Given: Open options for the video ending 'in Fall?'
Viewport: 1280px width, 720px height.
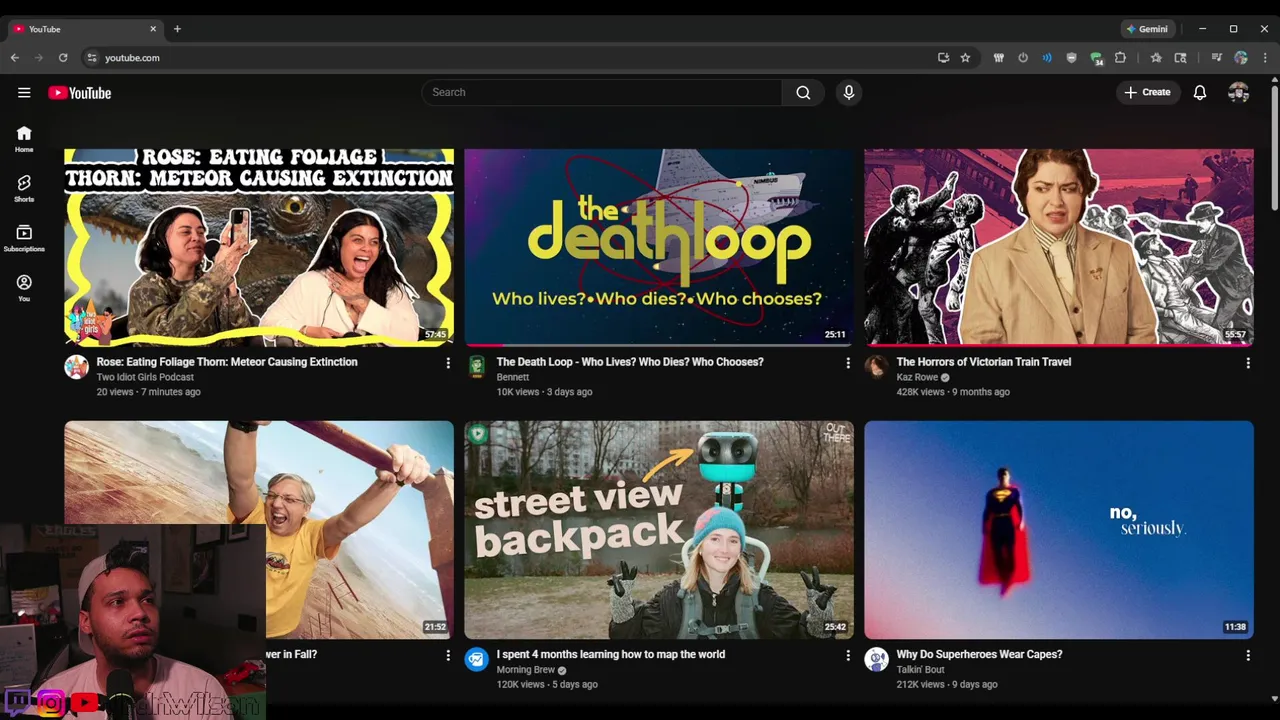Looking at the screenshot, I should tap(448, 655).
